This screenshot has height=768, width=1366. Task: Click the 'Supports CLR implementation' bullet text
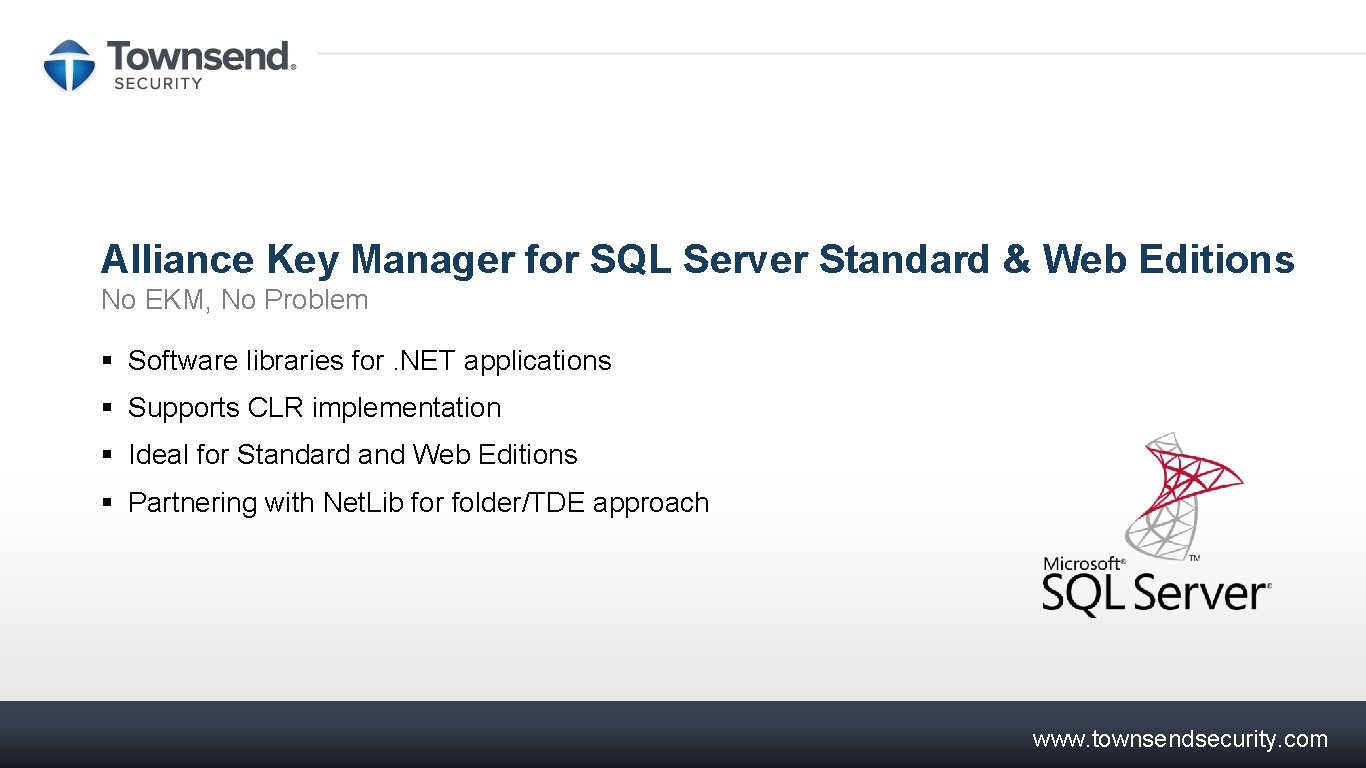click(x=314, y=408)
